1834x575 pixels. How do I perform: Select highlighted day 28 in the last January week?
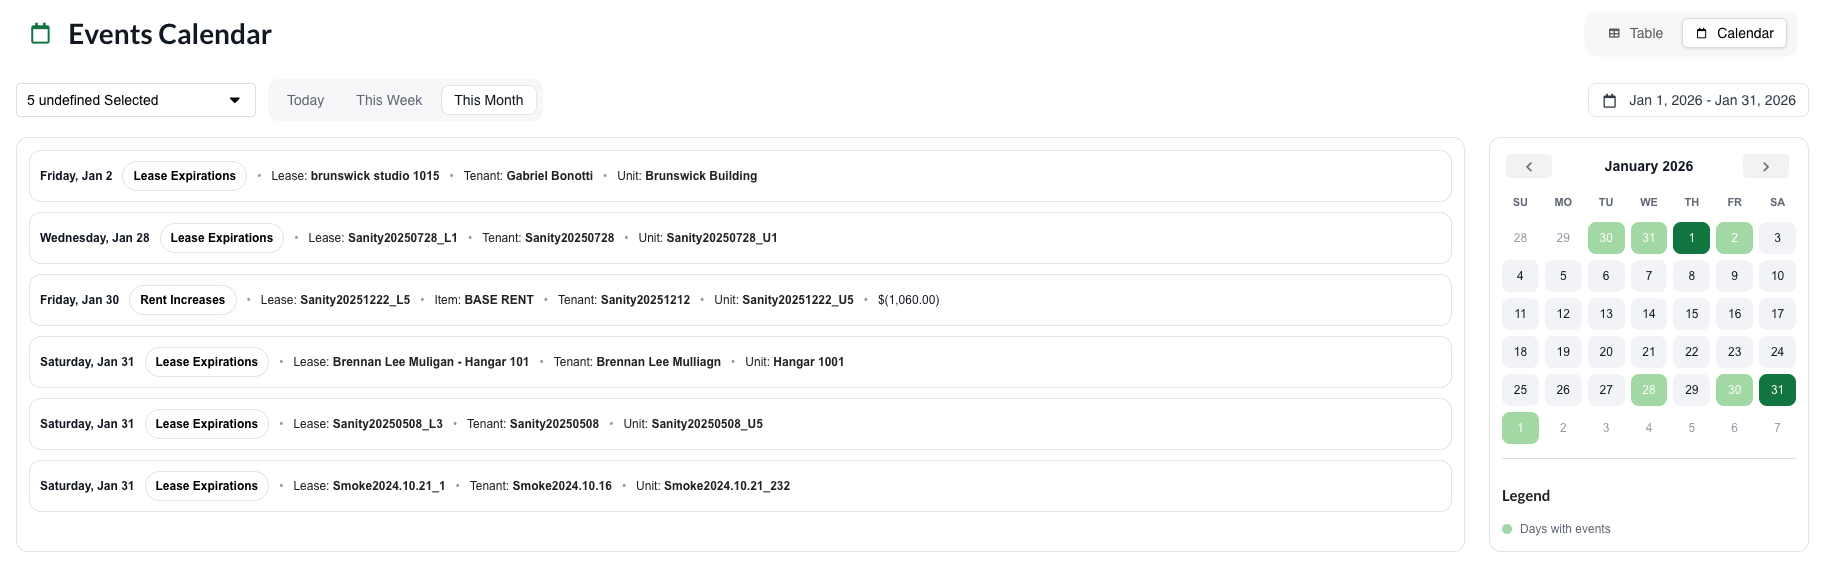point(1649,390)
